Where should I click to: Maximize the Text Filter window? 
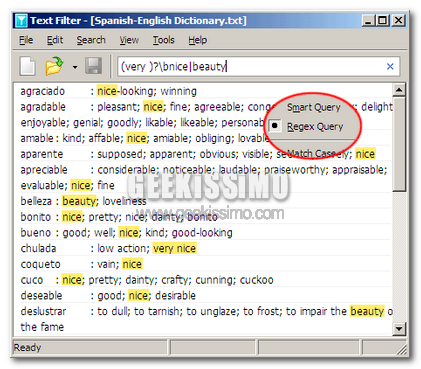383,21
